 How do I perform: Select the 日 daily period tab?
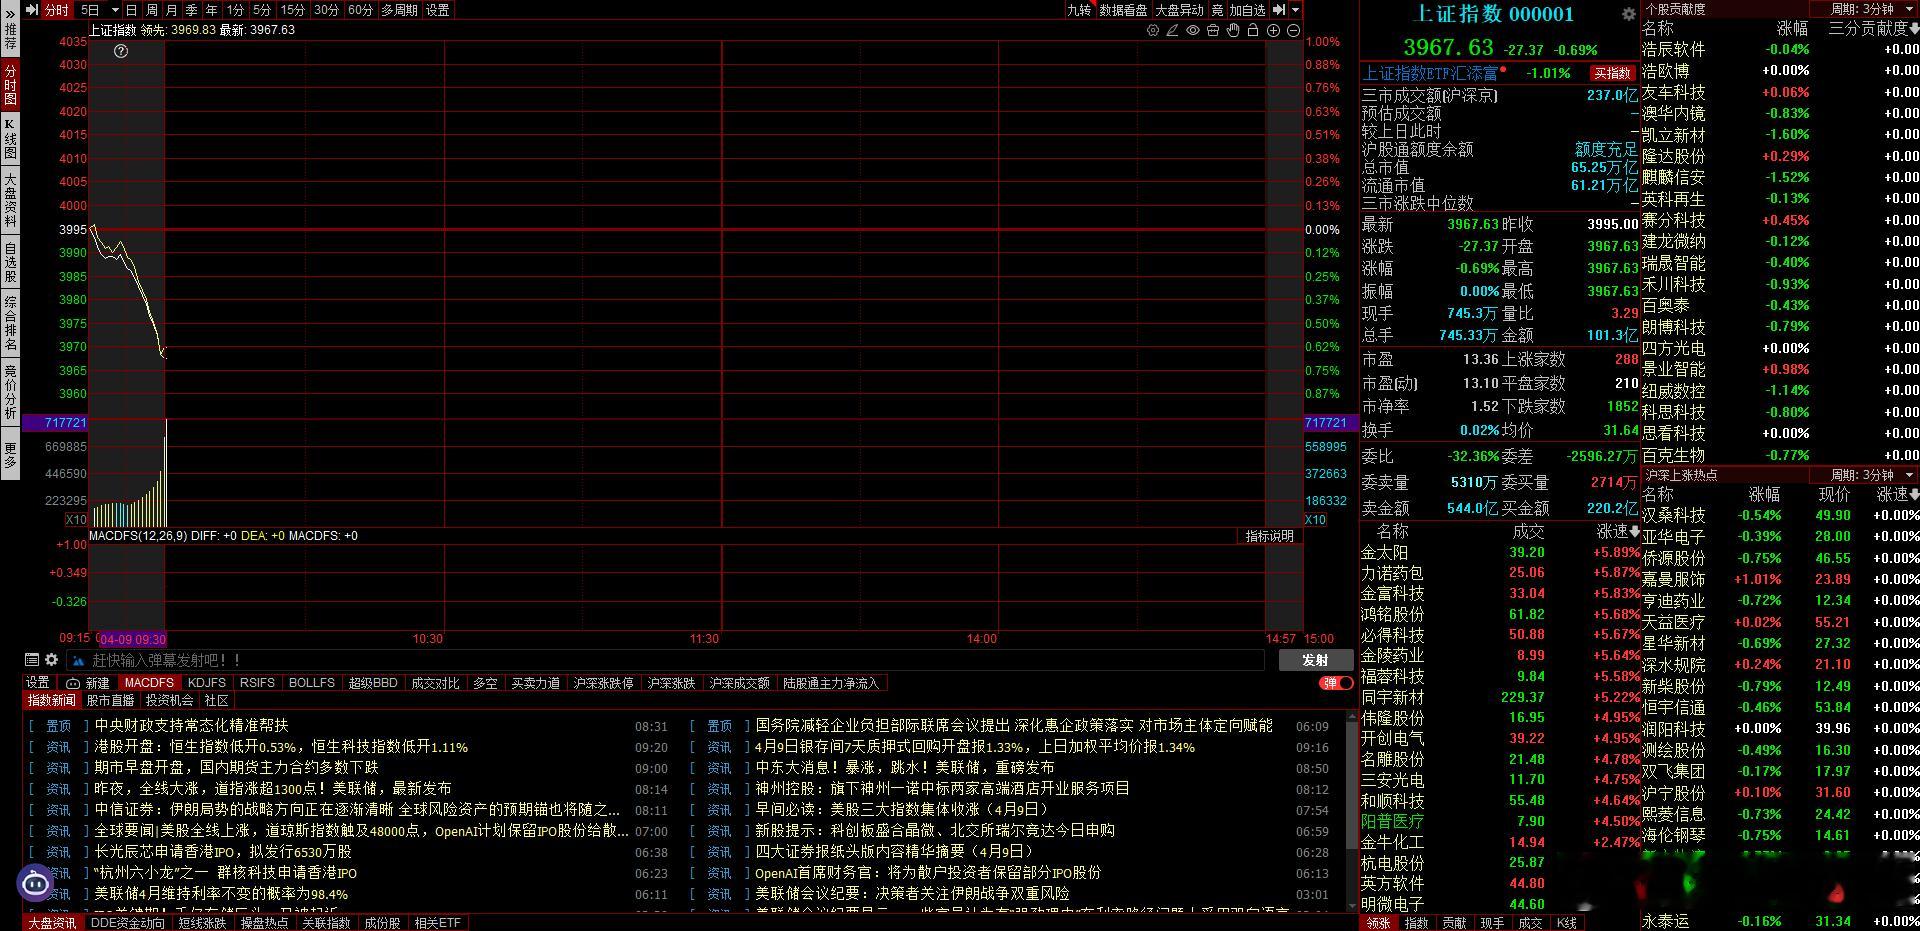click(x=131, y=10)
